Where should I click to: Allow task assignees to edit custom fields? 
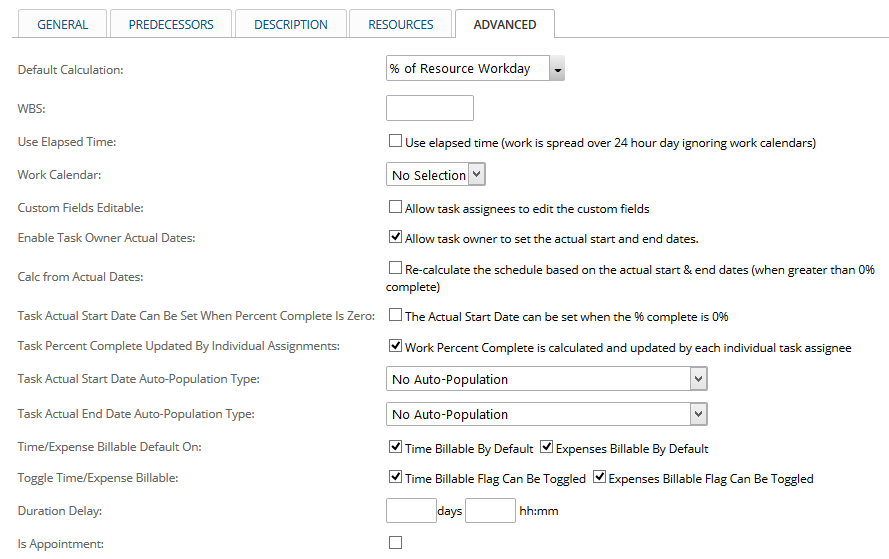click(x=395, y=207)
